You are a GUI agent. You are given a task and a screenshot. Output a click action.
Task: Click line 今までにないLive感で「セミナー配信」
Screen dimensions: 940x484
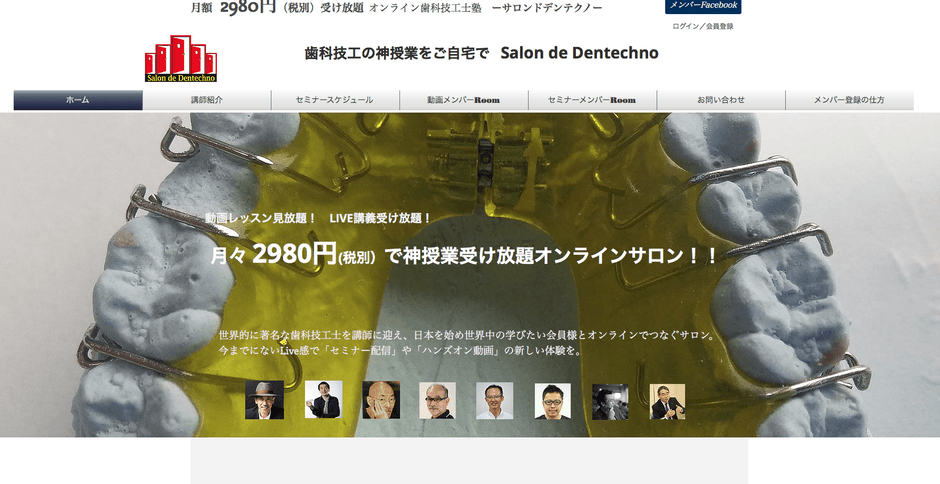400,350
